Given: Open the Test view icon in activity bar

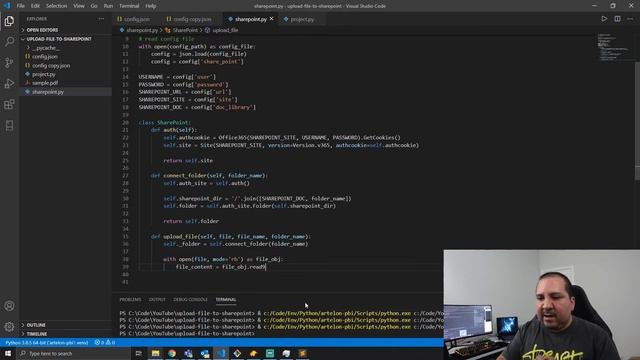Looking at the screenshot, I should (9, 125).
